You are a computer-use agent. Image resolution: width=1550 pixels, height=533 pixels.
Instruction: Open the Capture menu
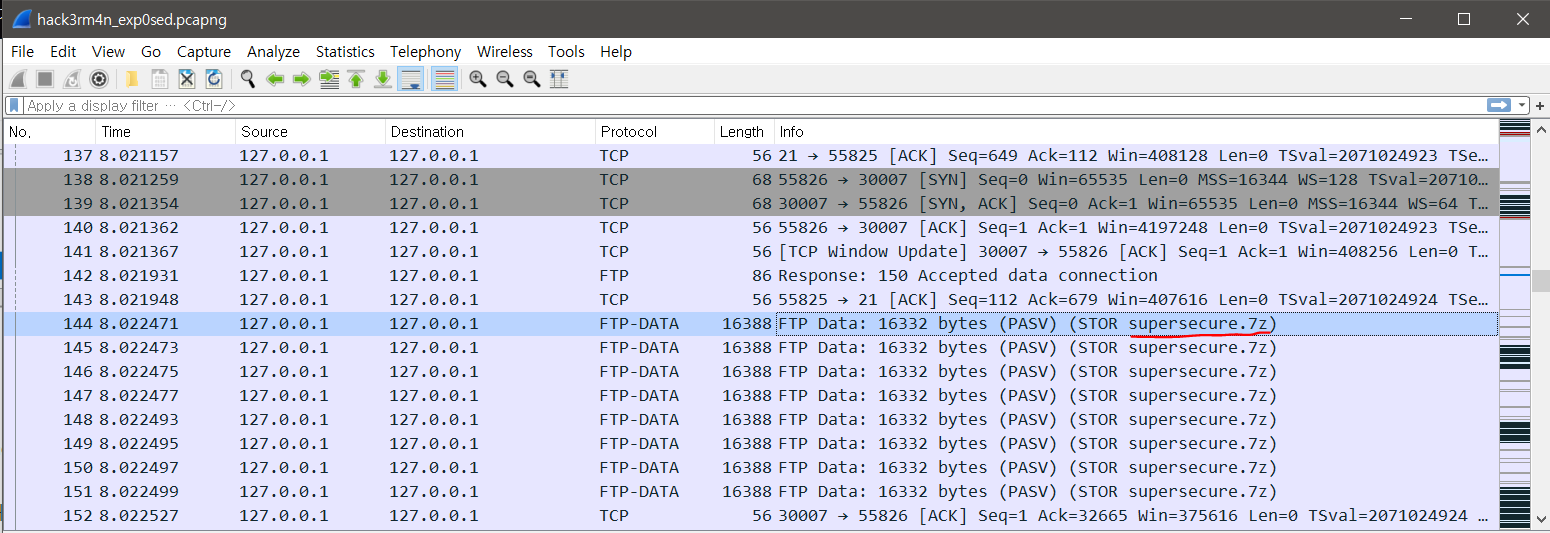pyautogui.click(x=204, y=51)
